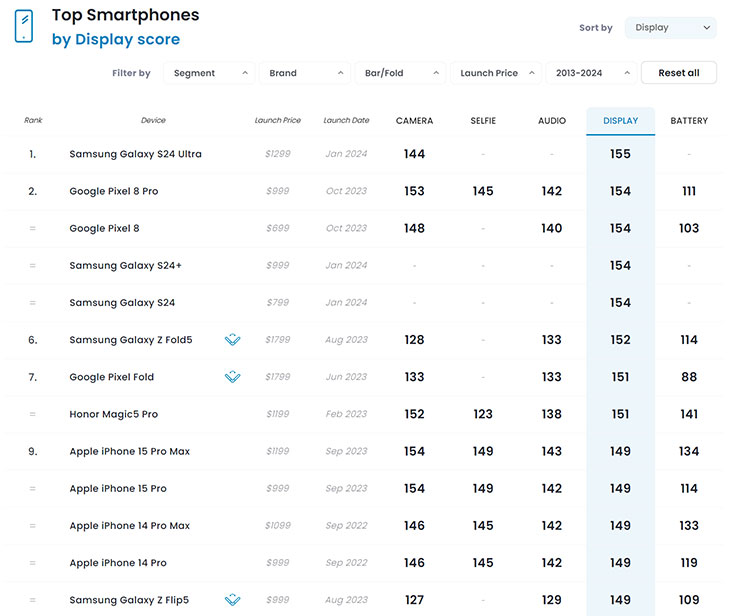
Task: Open the Bar/Fold filter dropdown
Action: click(x=400, y=73)
